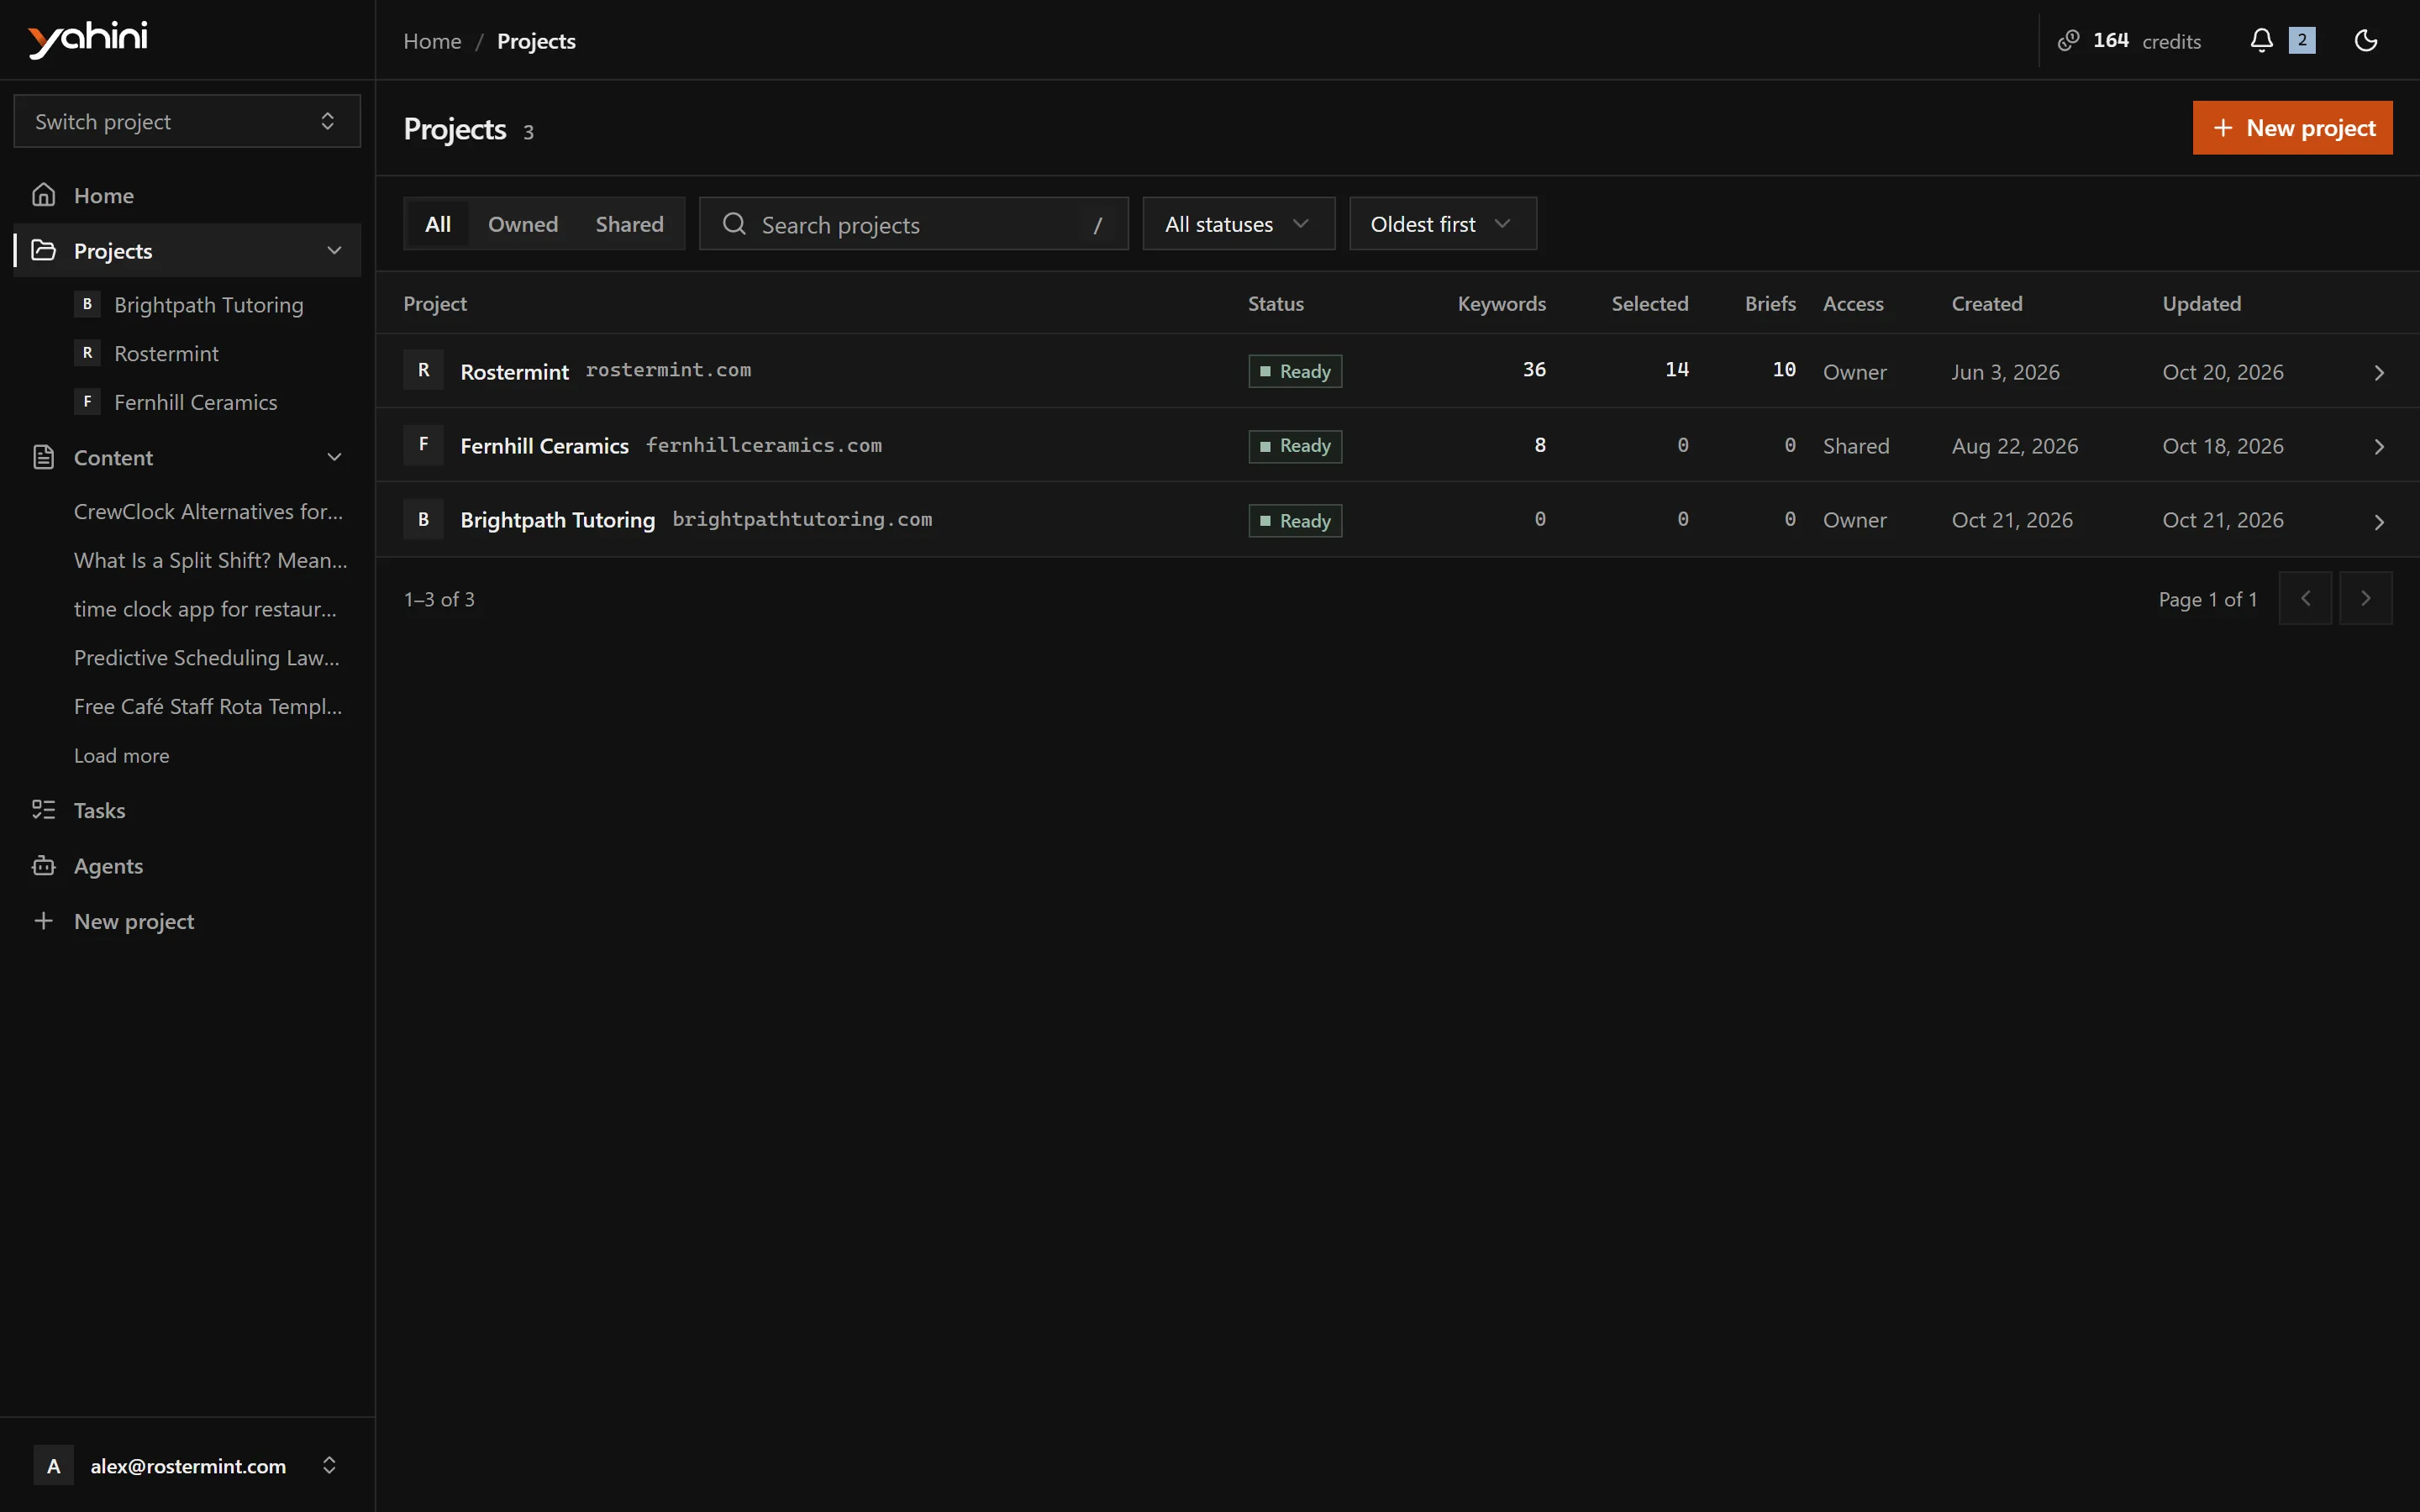Screen dimensions: 2420x1512
Task: Click the Projects folder icon in sidebar
Action: point(43,250)
